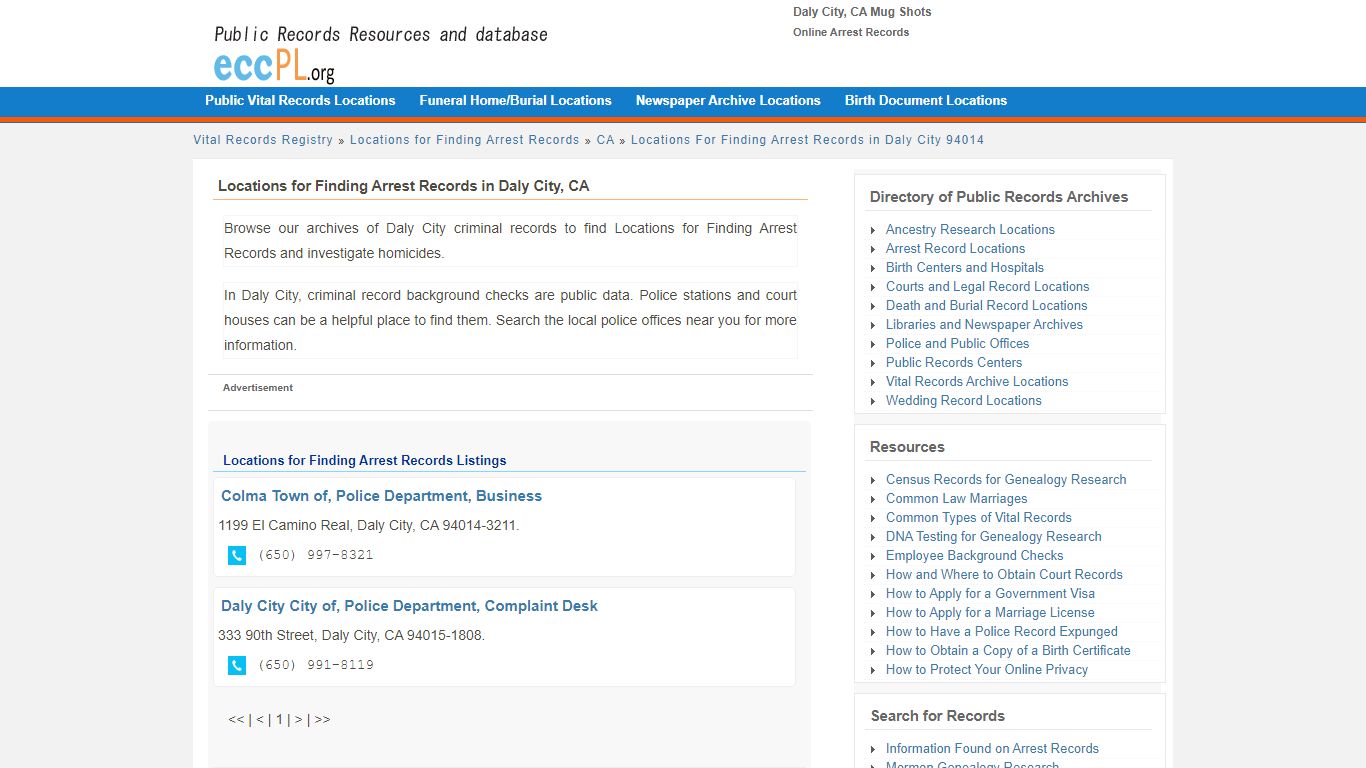Screen dimensions: 1366x768
Task: Go to next page with > link
Action: click(298, 719)
